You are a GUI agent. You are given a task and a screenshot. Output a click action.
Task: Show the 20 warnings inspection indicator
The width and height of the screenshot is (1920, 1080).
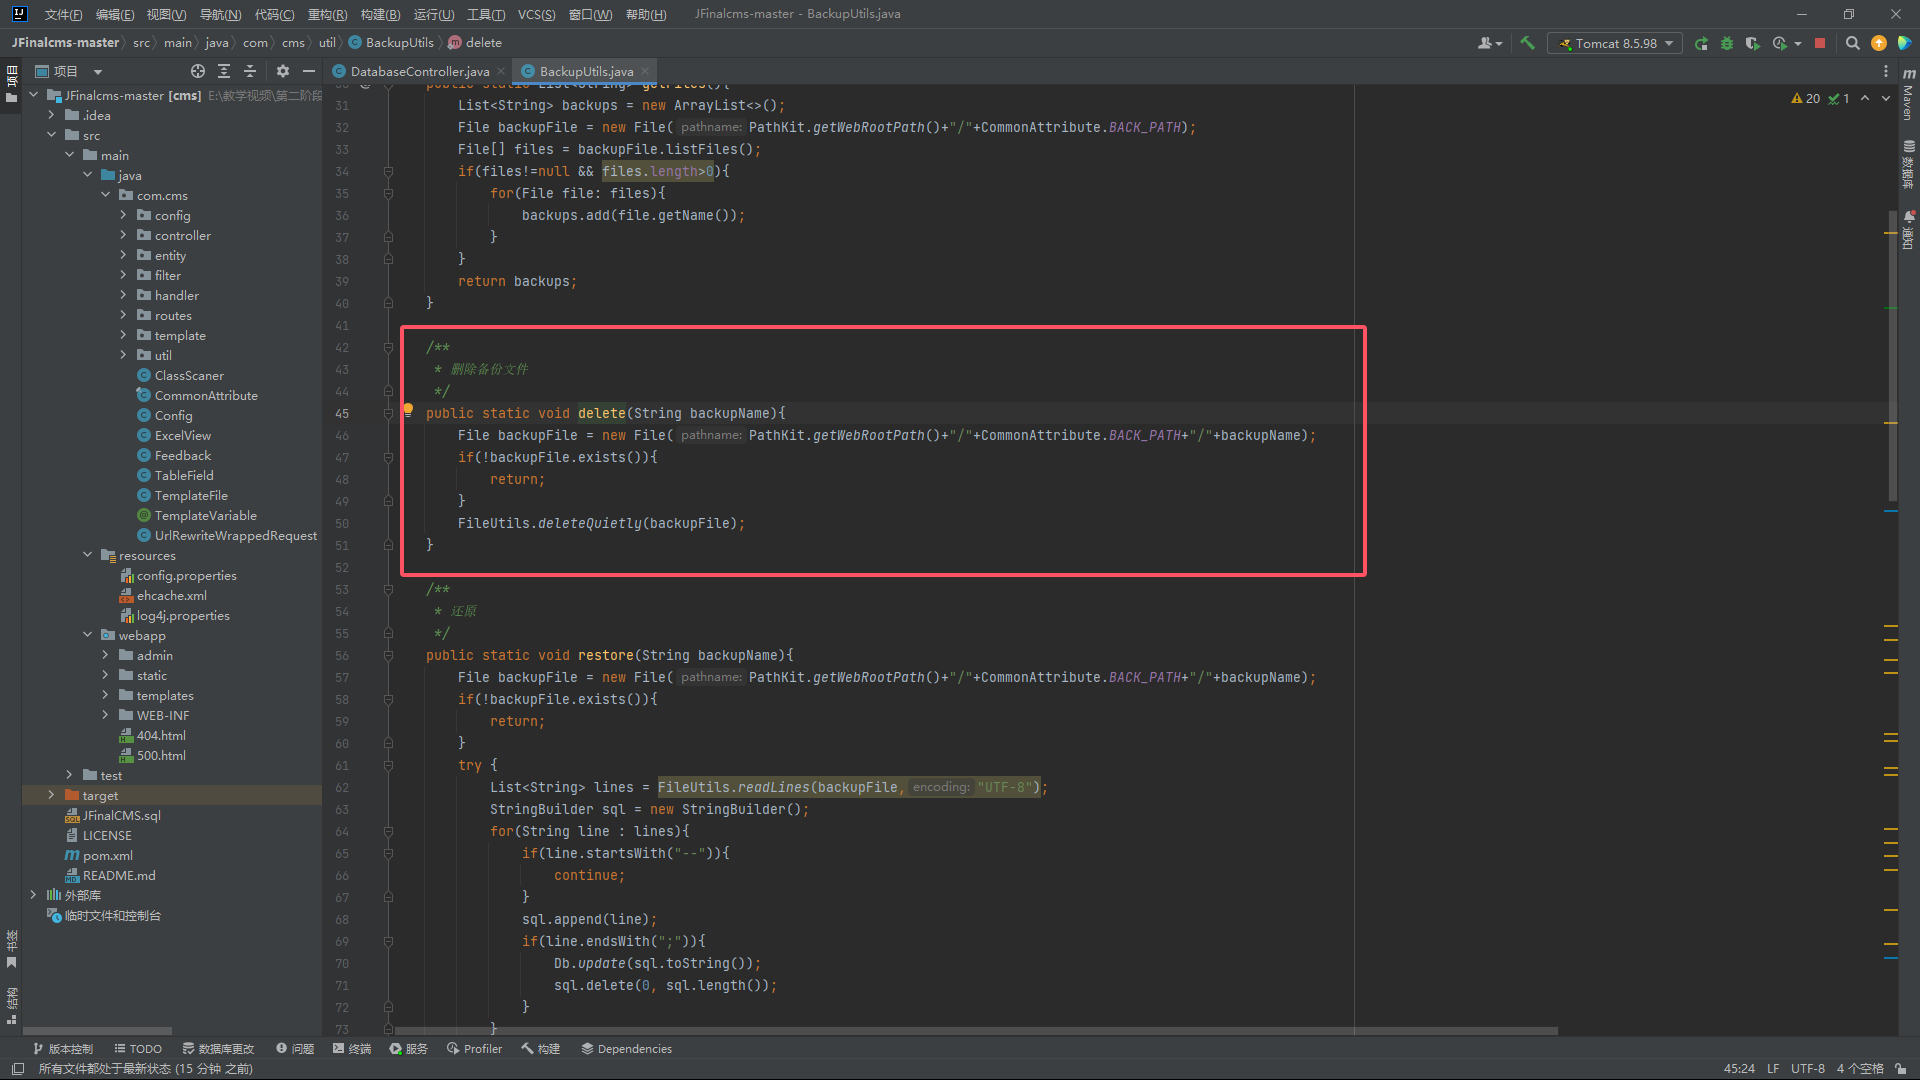click(1806, 98)
